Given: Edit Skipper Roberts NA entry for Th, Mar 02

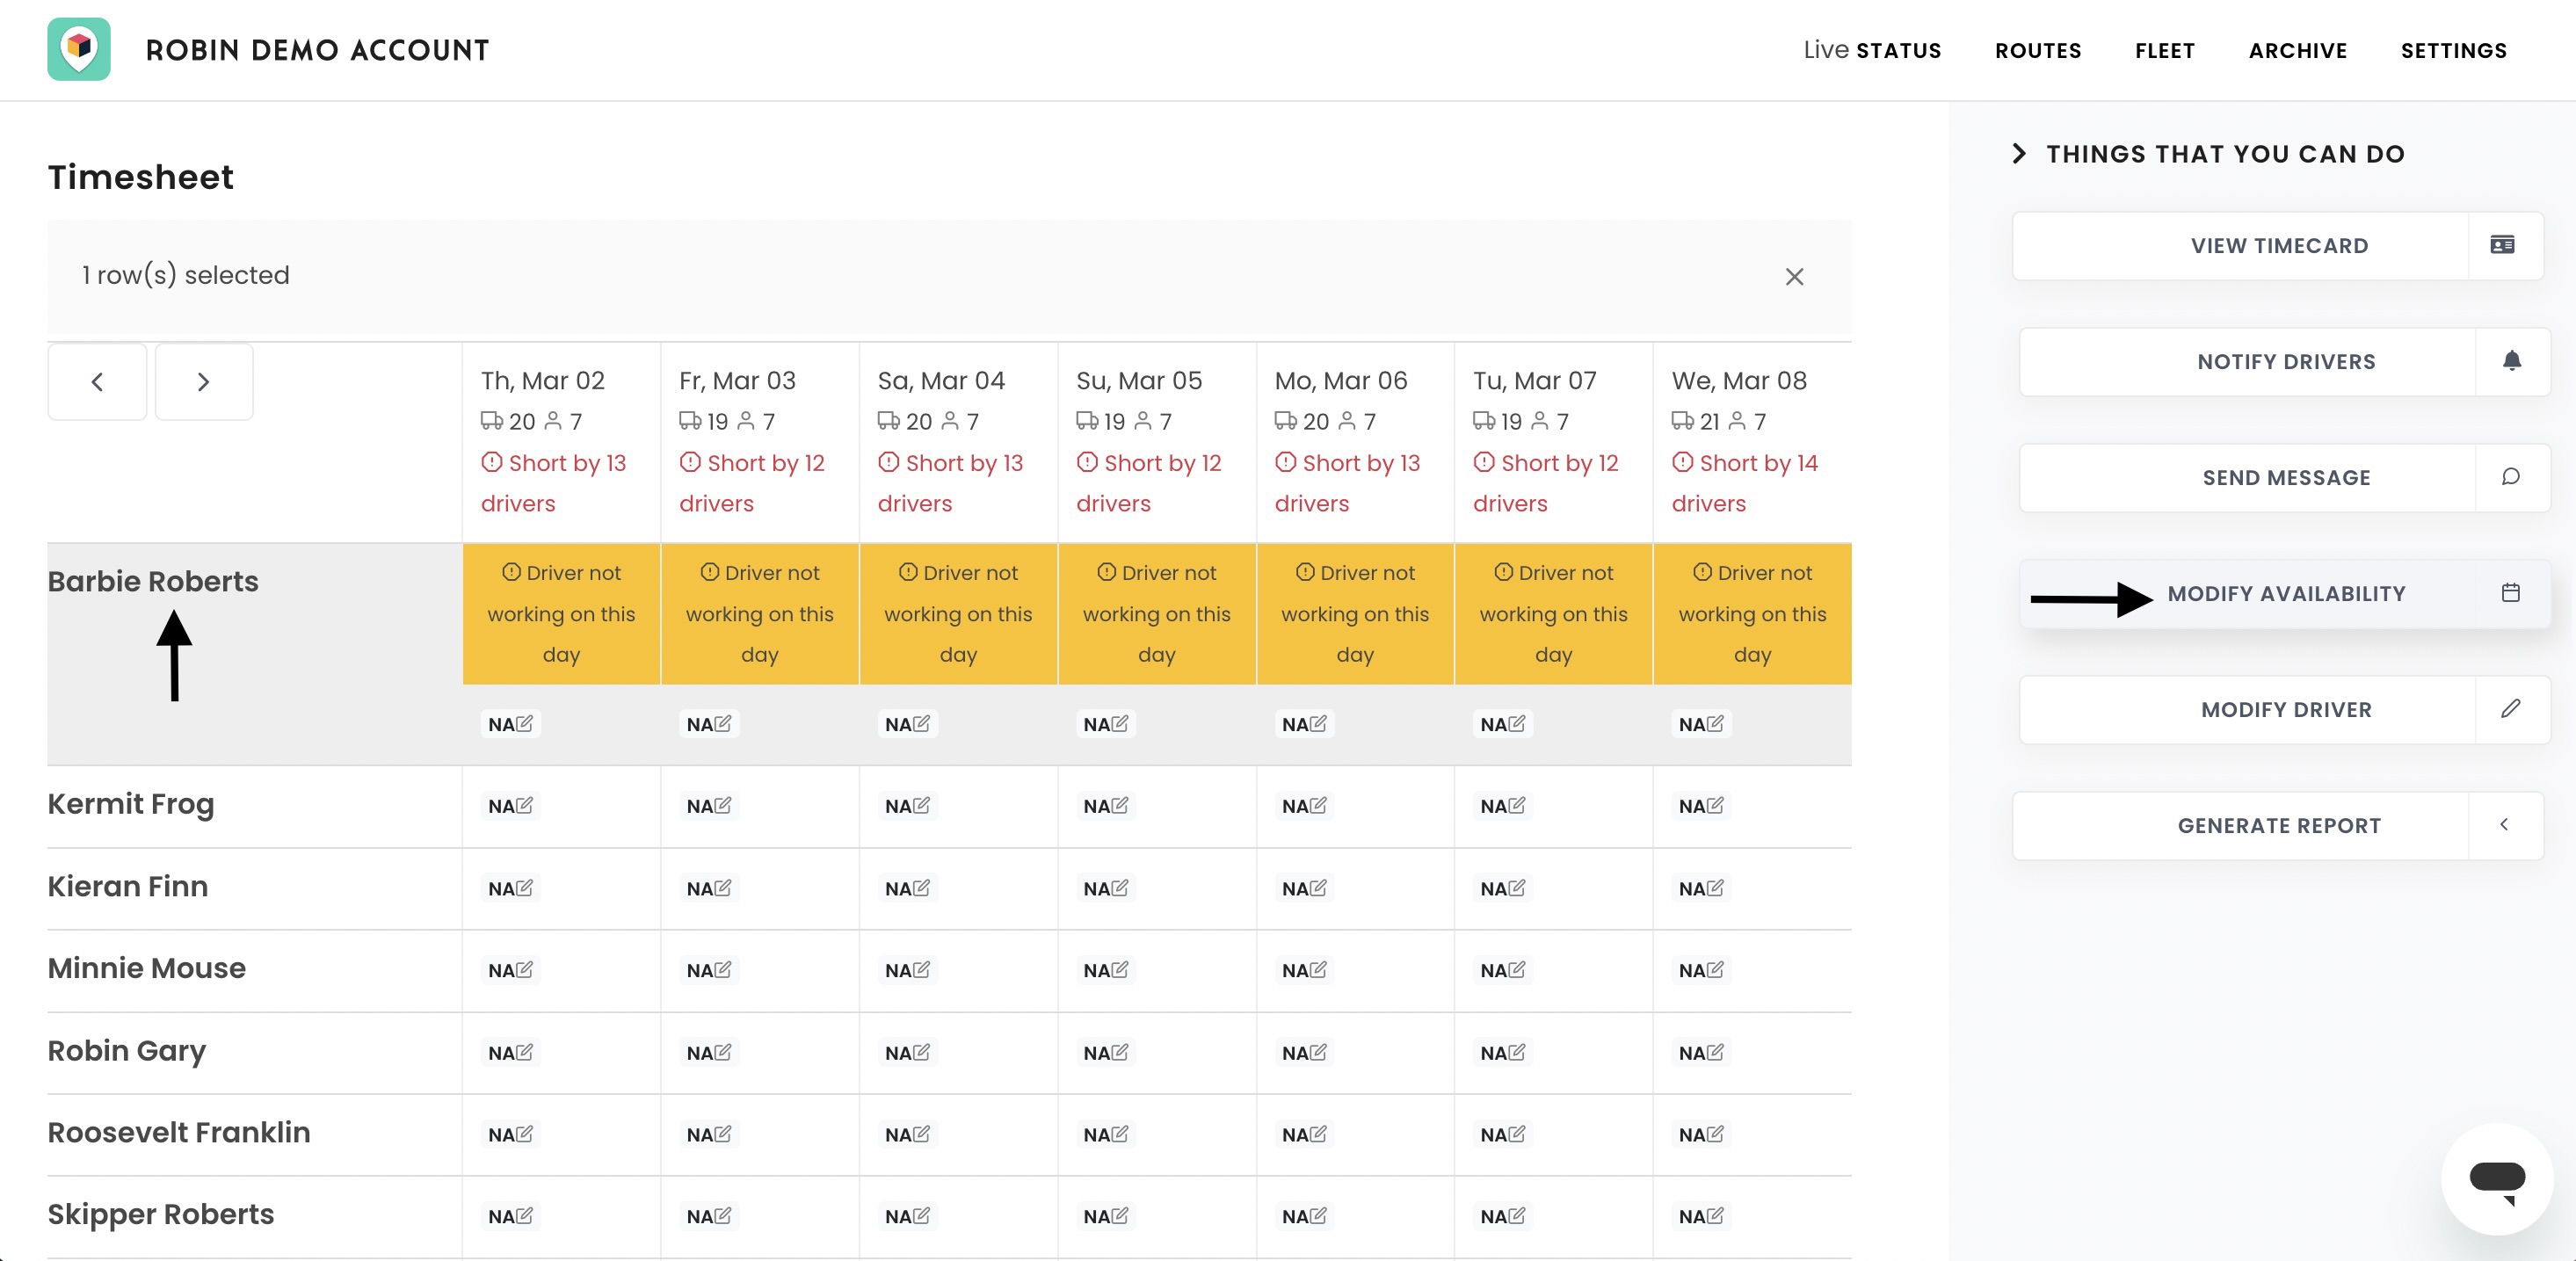Looking at the screenshot, I should point(511,1217).
